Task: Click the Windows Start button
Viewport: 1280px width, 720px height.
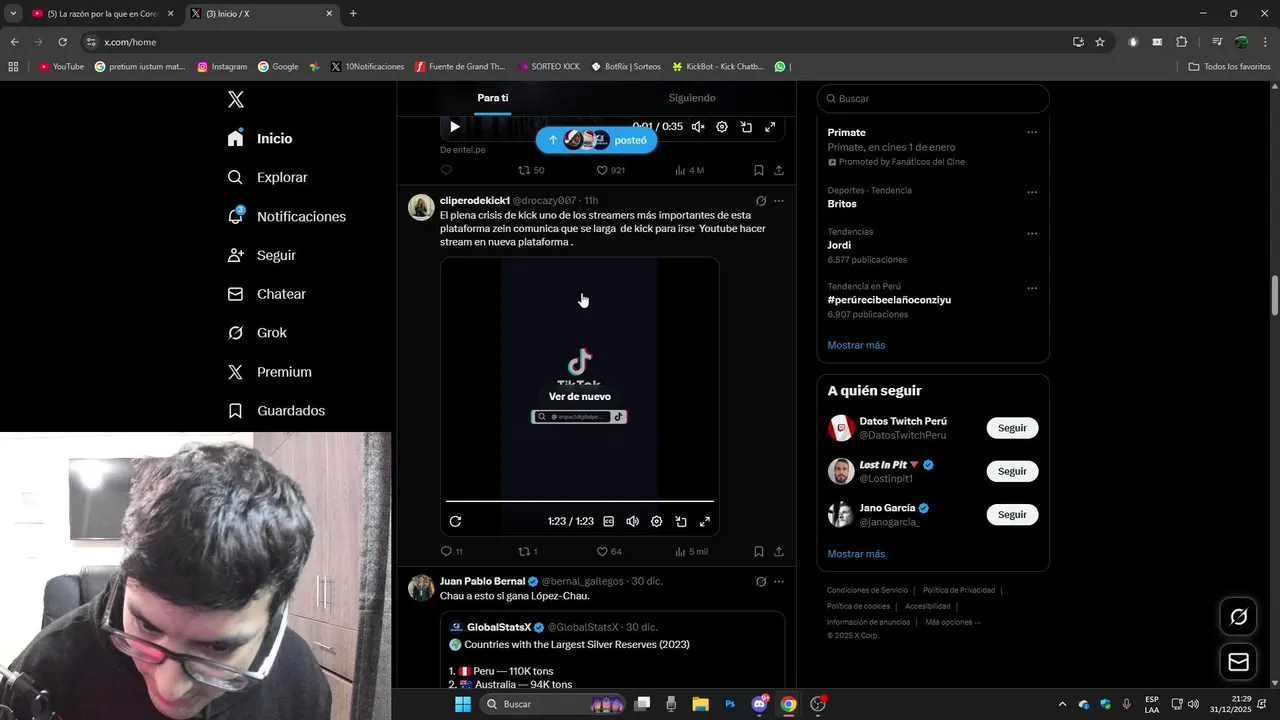Action: (463, 704)
